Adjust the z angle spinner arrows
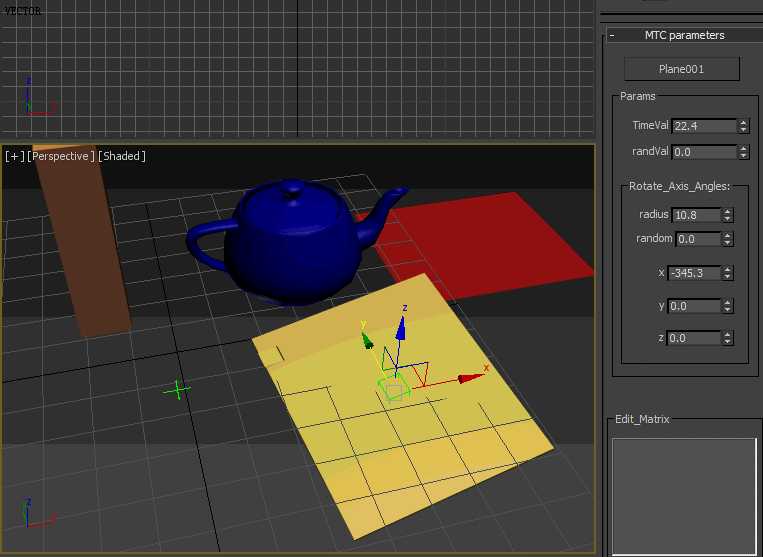Screen dimensions: 763x557 pos(727,338)
